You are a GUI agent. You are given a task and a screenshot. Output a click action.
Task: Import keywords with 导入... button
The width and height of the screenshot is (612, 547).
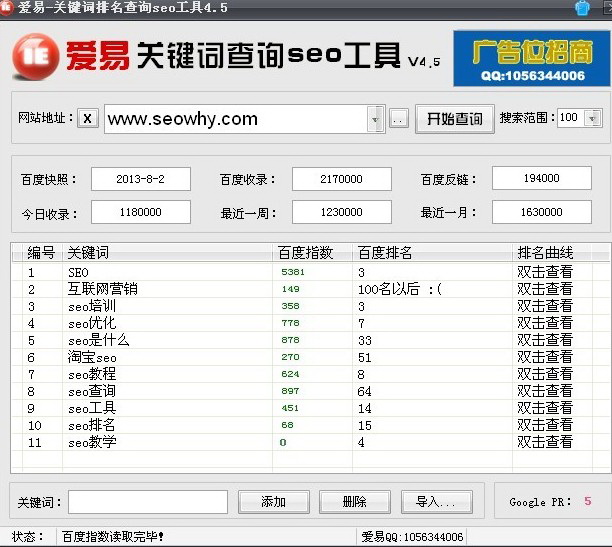click(x=436, y=502)
